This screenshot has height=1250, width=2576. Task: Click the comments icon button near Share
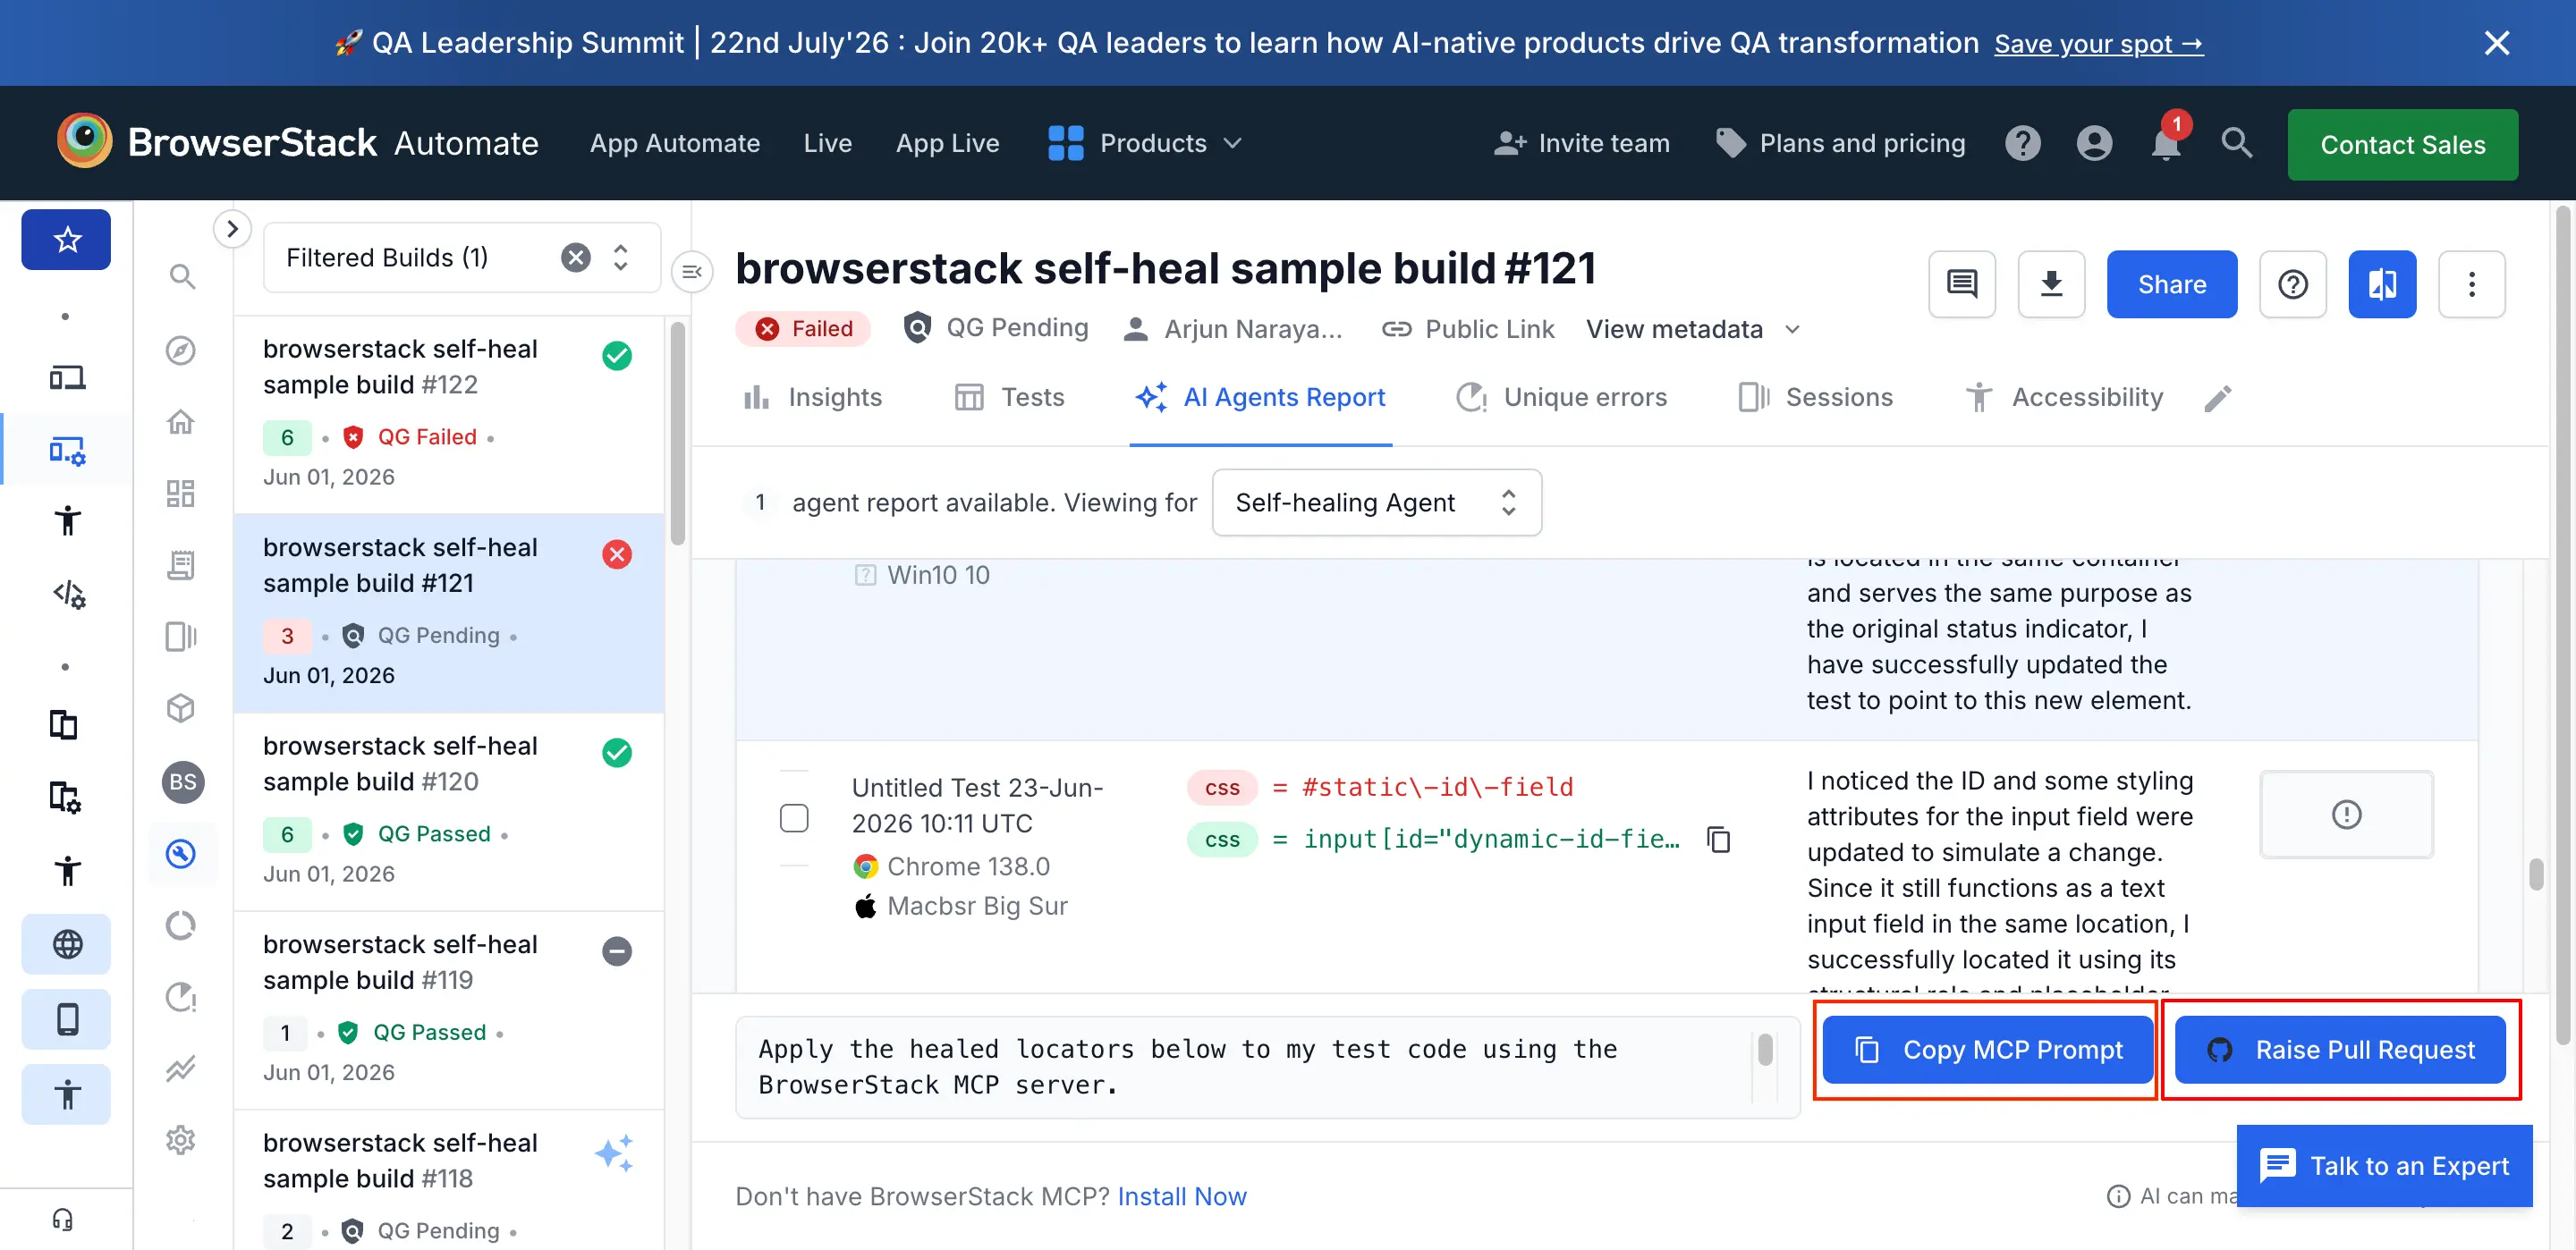1962,285
